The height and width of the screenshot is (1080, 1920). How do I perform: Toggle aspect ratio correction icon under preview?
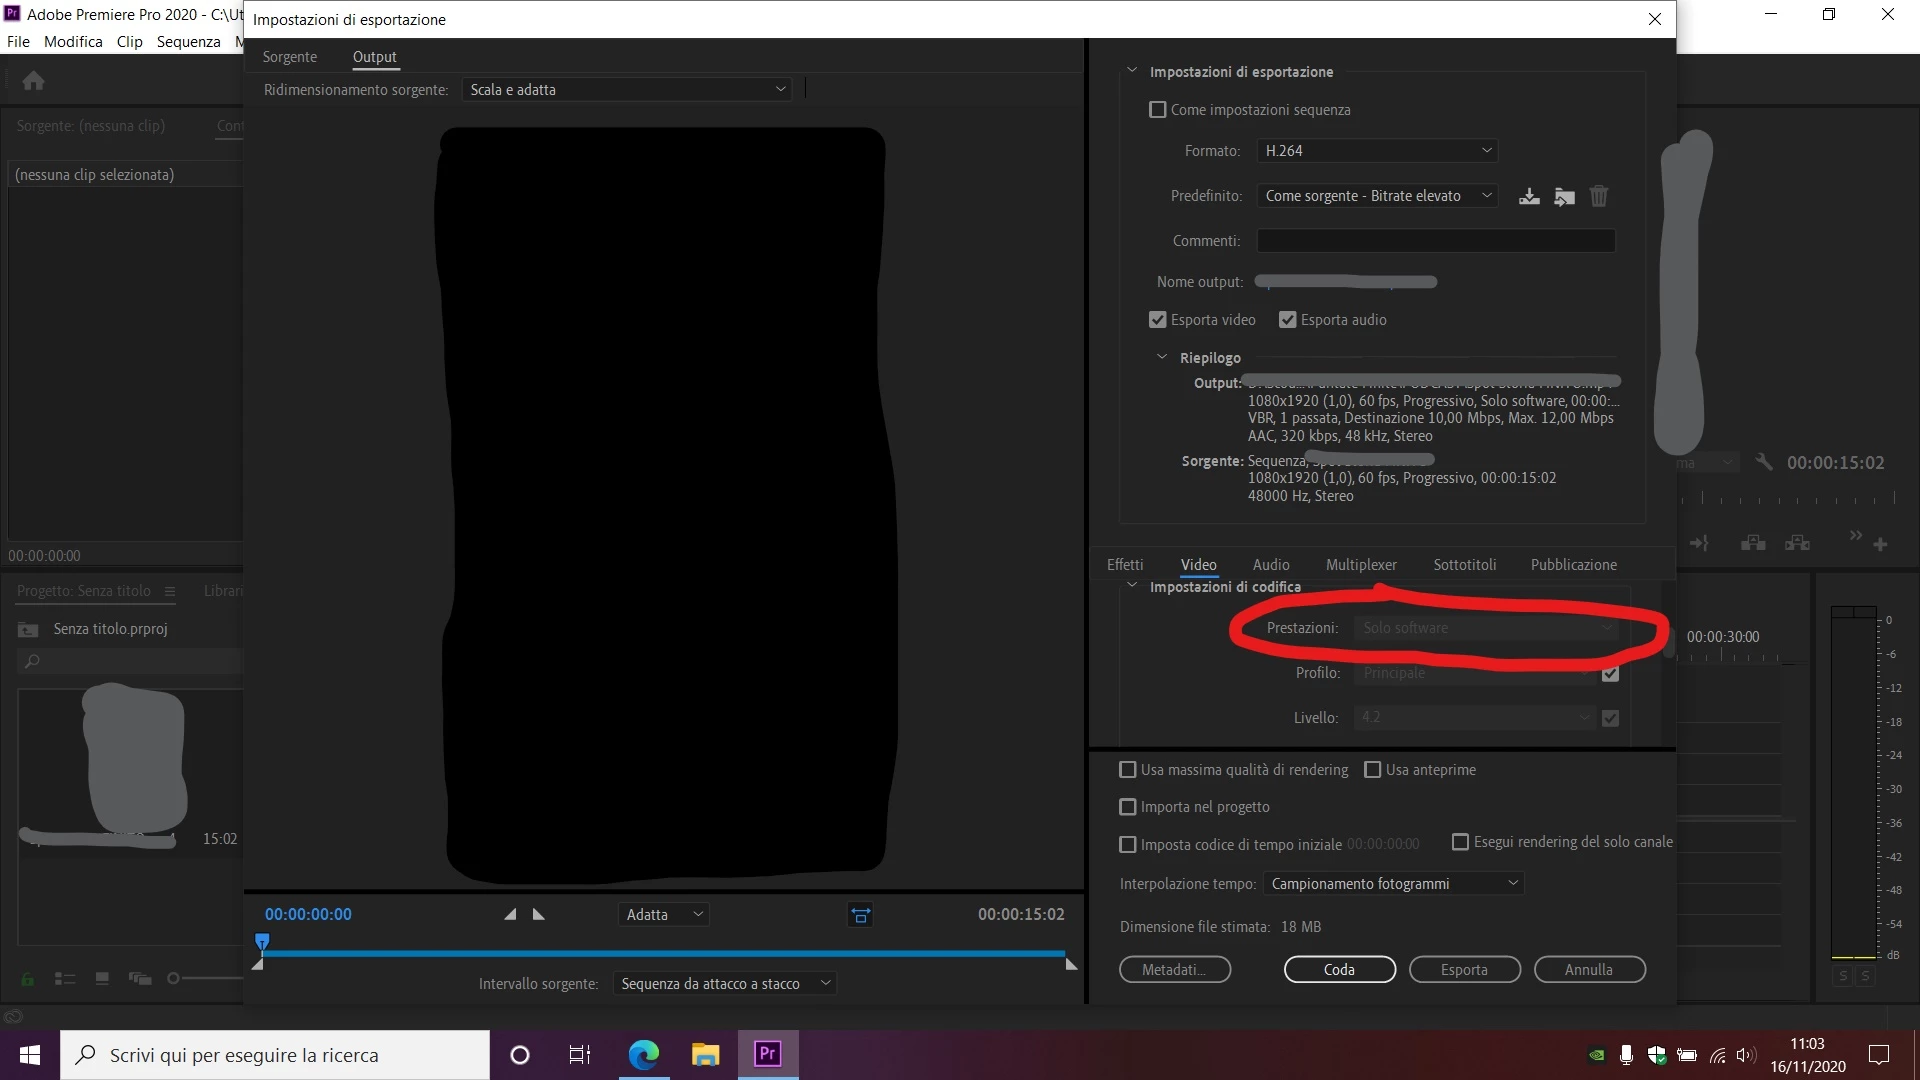point(860,915)
